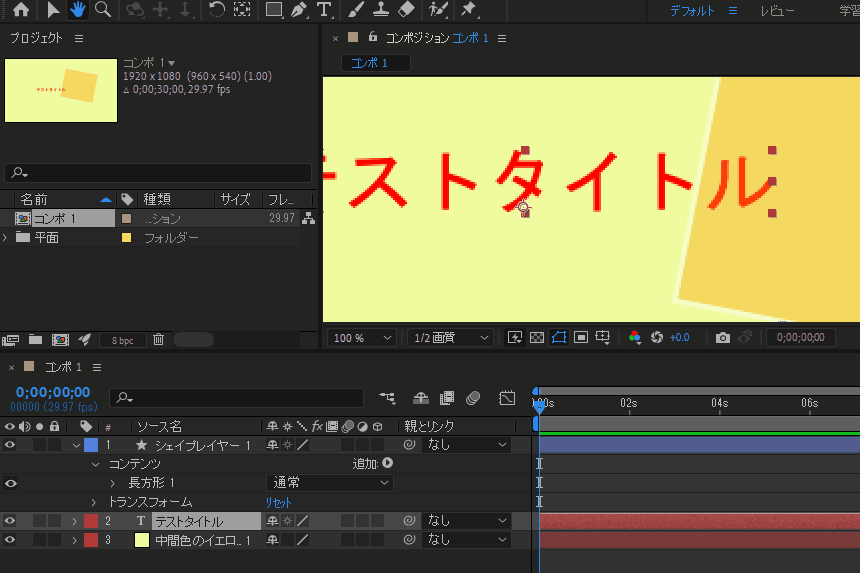Image resolution: width=860 pixels, height=573 pixels.
Task: Open the Graph Editor in timeline
Action: 507,398
